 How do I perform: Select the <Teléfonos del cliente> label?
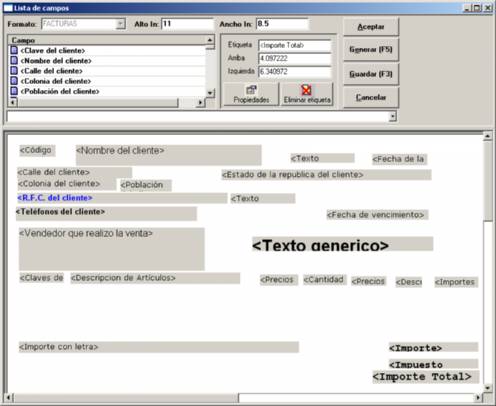coord(106,214)
